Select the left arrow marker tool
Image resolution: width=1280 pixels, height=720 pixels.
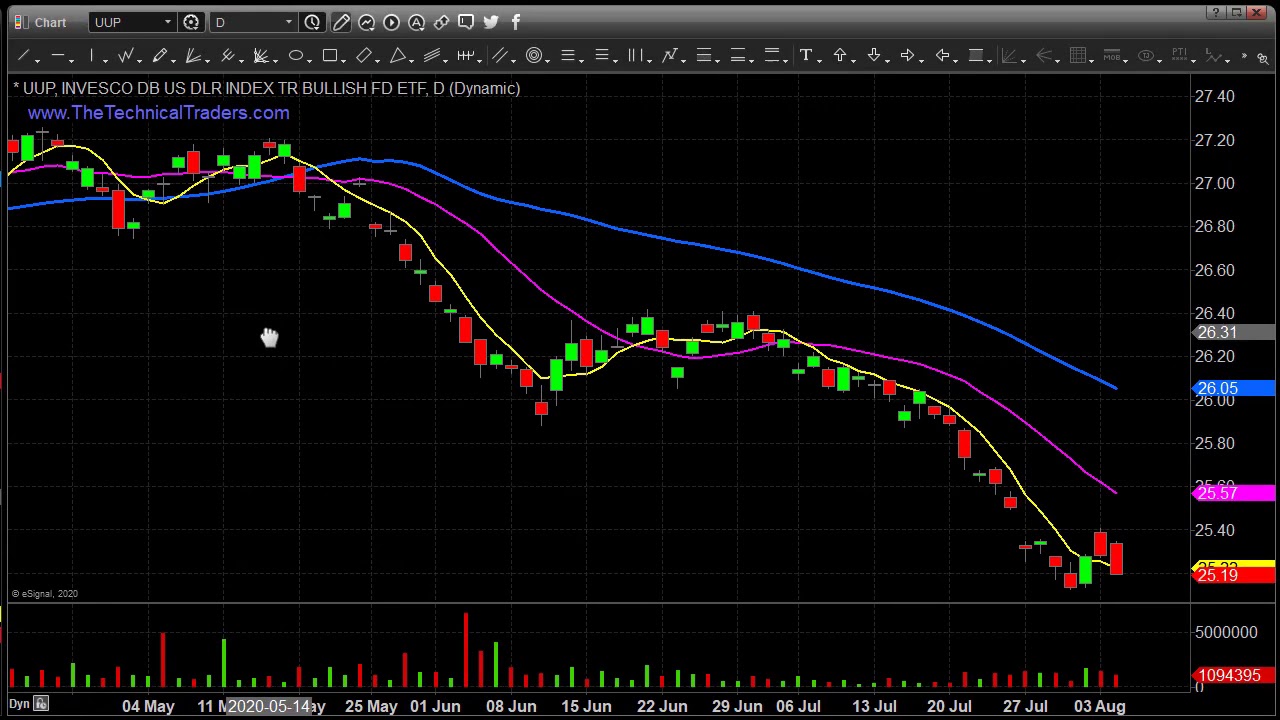coord(942,56)
